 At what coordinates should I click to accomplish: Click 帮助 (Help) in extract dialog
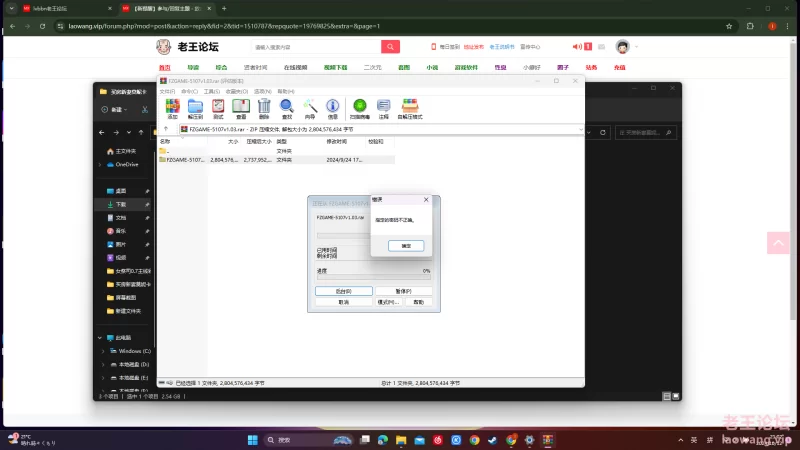coord(418,302)
